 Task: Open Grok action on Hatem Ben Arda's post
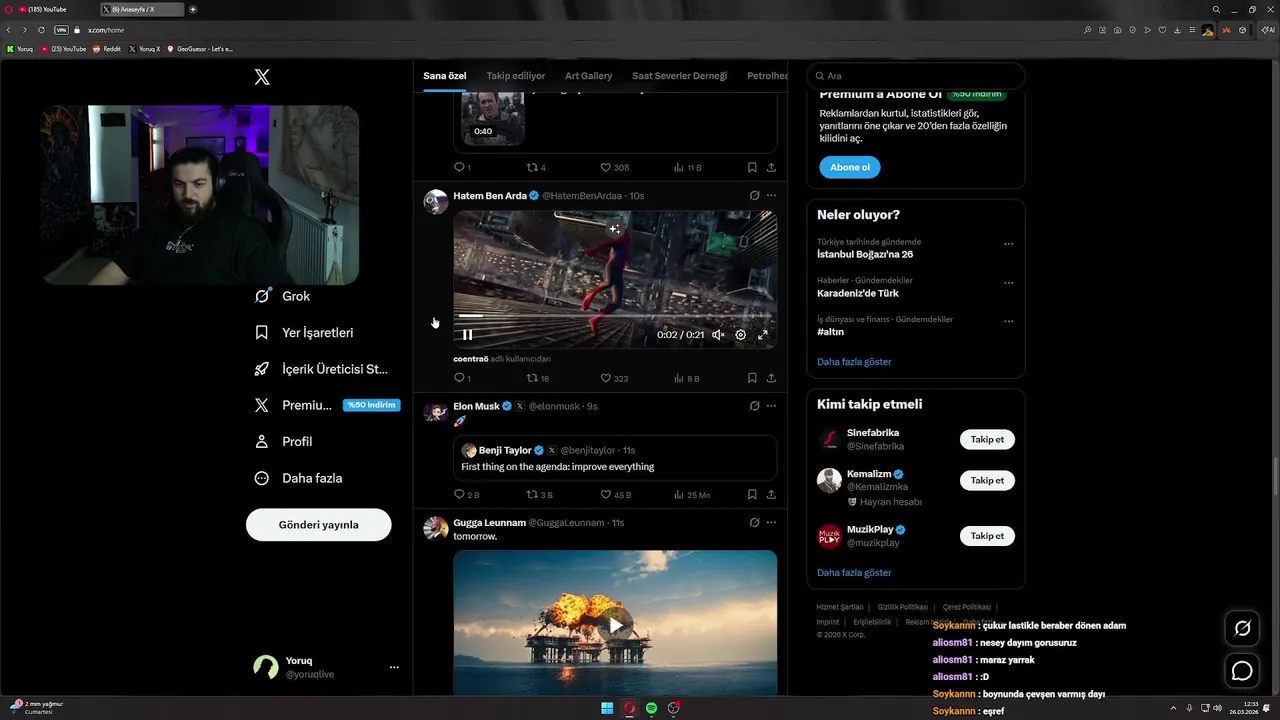[x=754, y=196]
